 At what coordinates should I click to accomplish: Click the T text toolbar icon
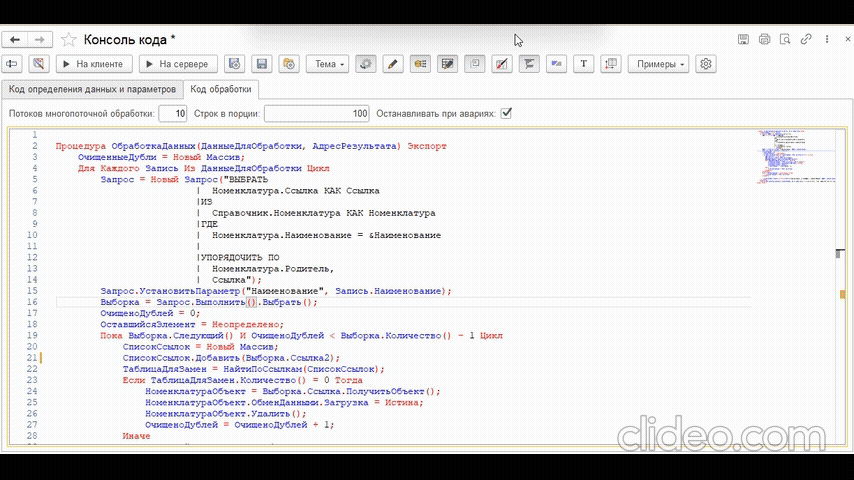coord(583,64)
